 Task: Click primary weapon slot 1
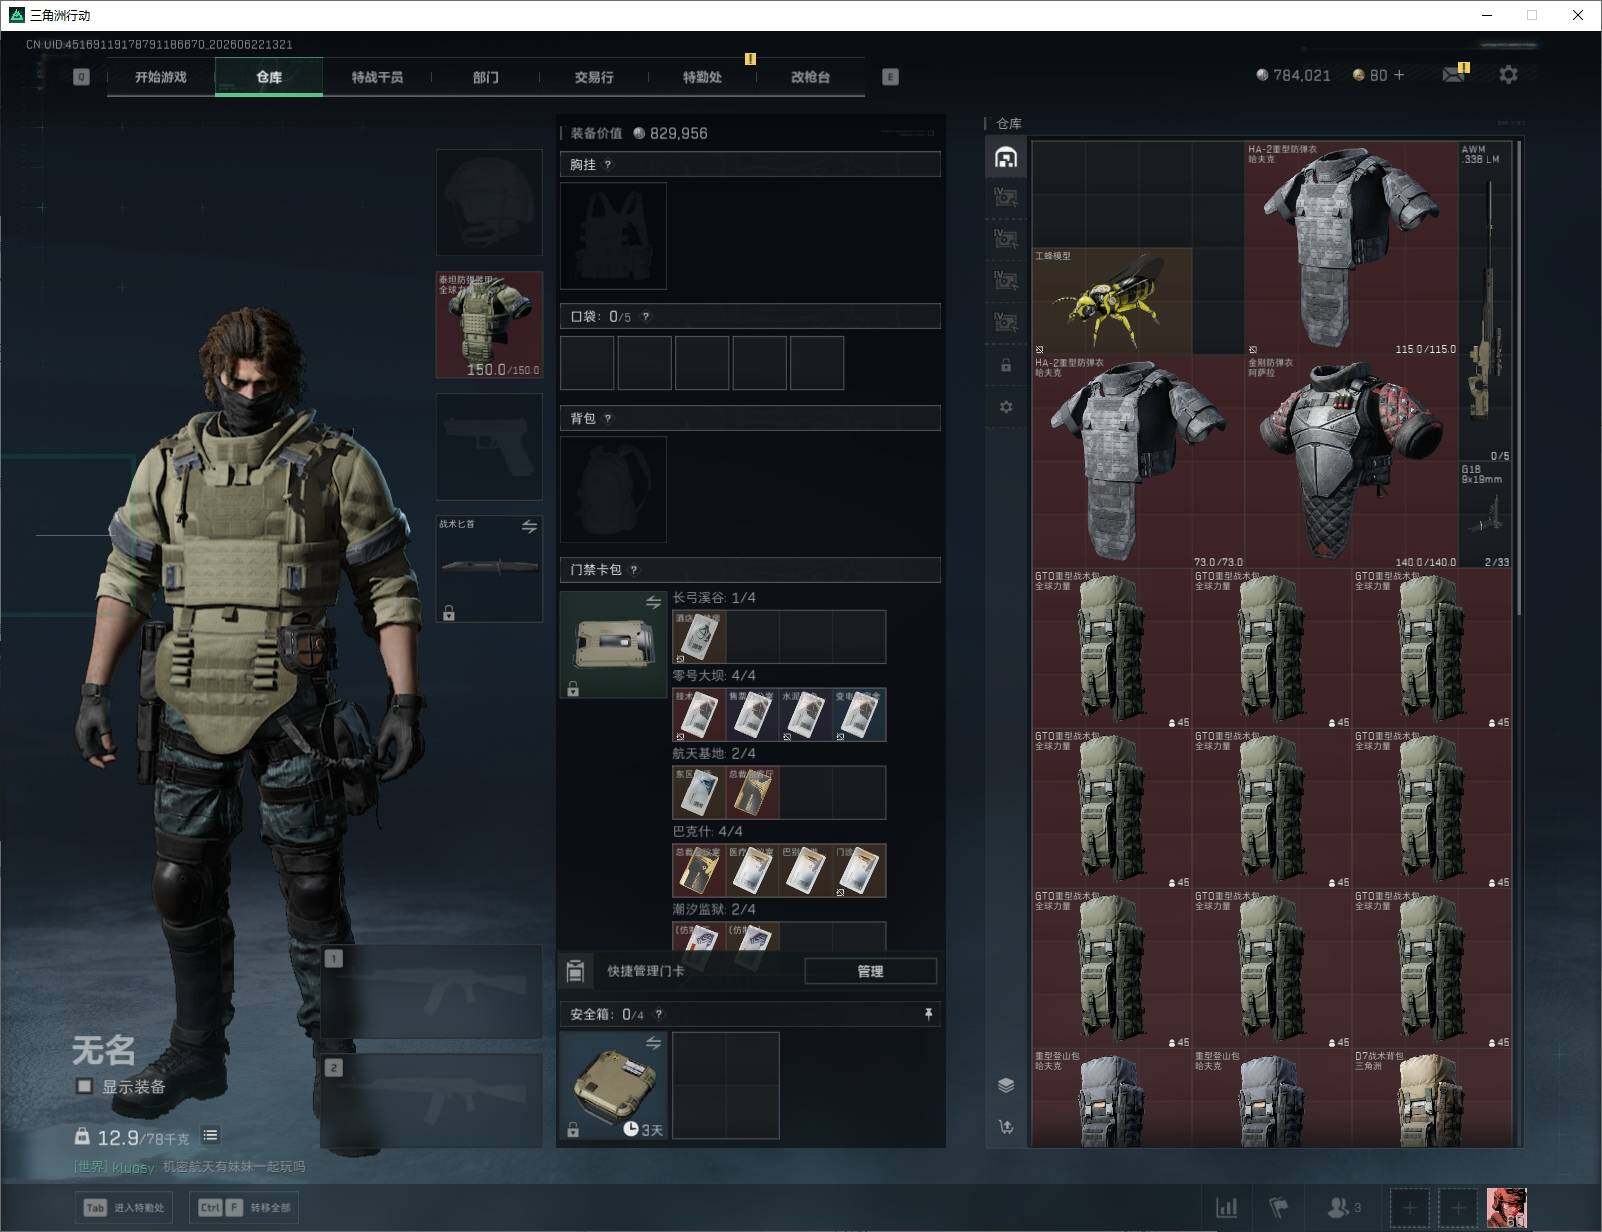click(432, 991)
